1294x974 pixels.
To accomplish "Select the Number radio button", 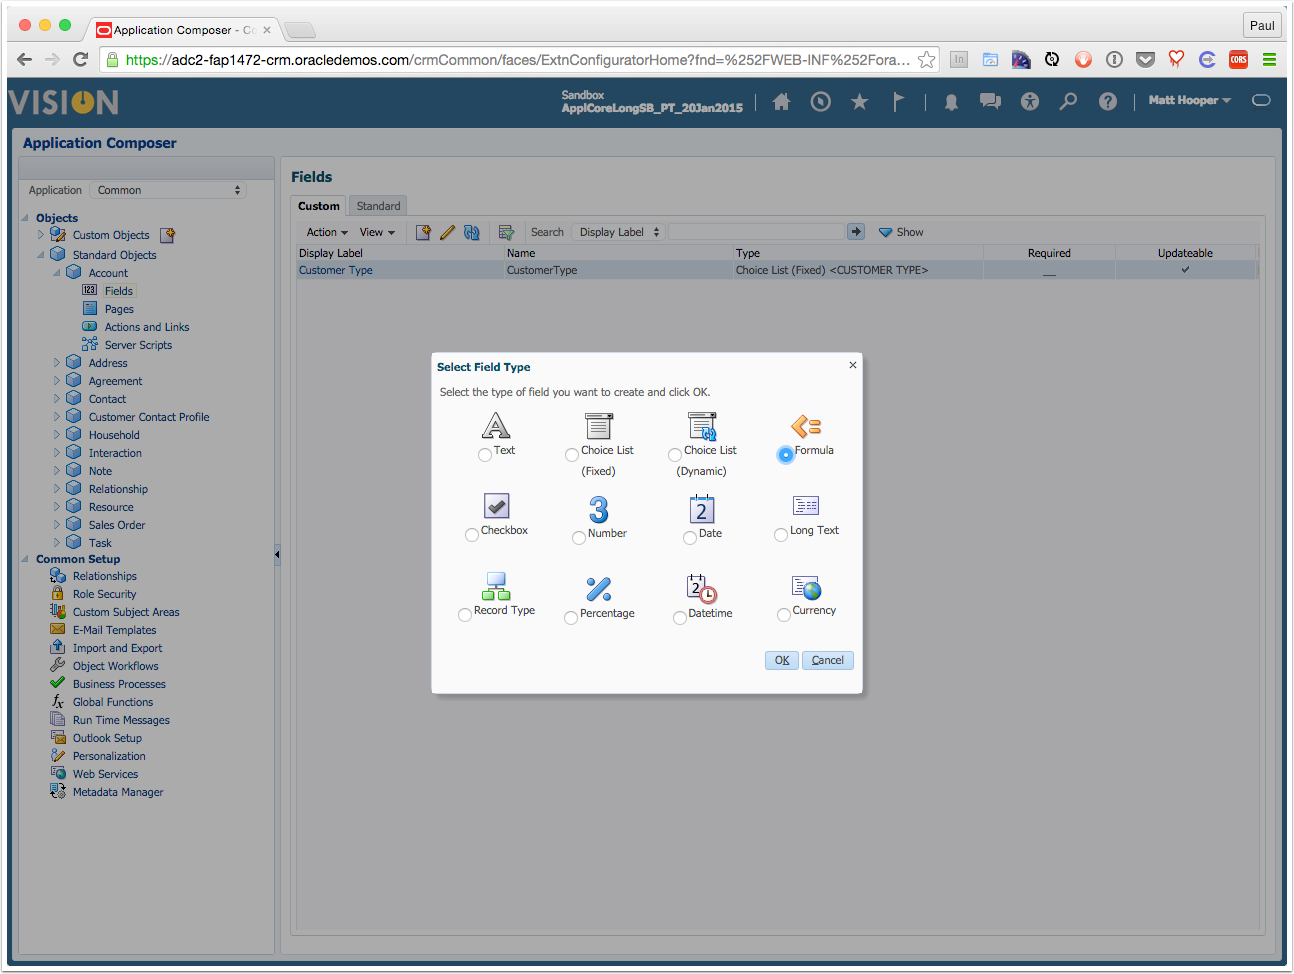I will click(579, 538).
